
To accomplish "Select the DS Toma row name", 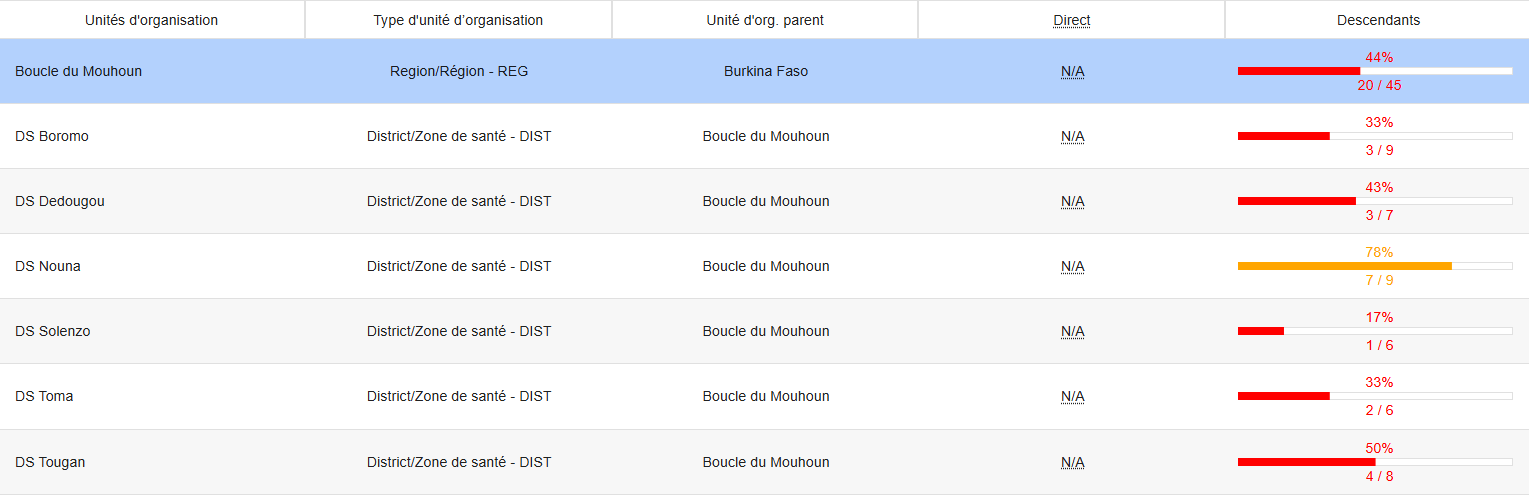I will pyautogui.click(x=44, y=396).
